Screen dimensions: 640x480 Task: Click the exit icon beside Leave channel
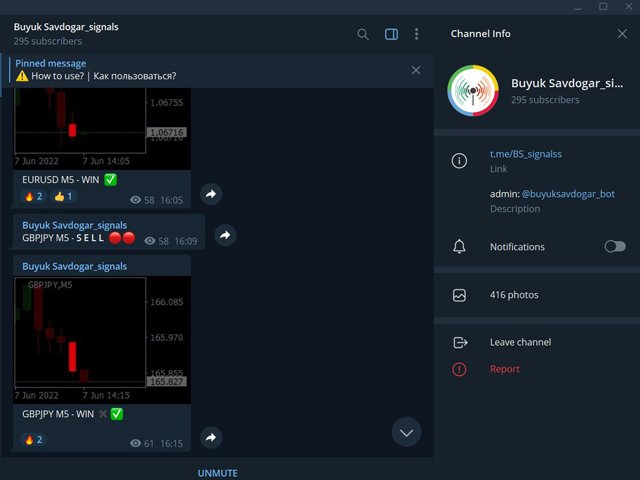[460, 342]
